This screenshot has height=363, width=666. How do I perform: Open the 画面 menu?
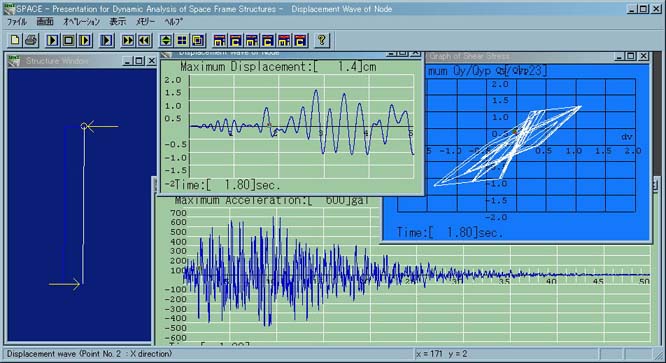click(x=45, y=22)
